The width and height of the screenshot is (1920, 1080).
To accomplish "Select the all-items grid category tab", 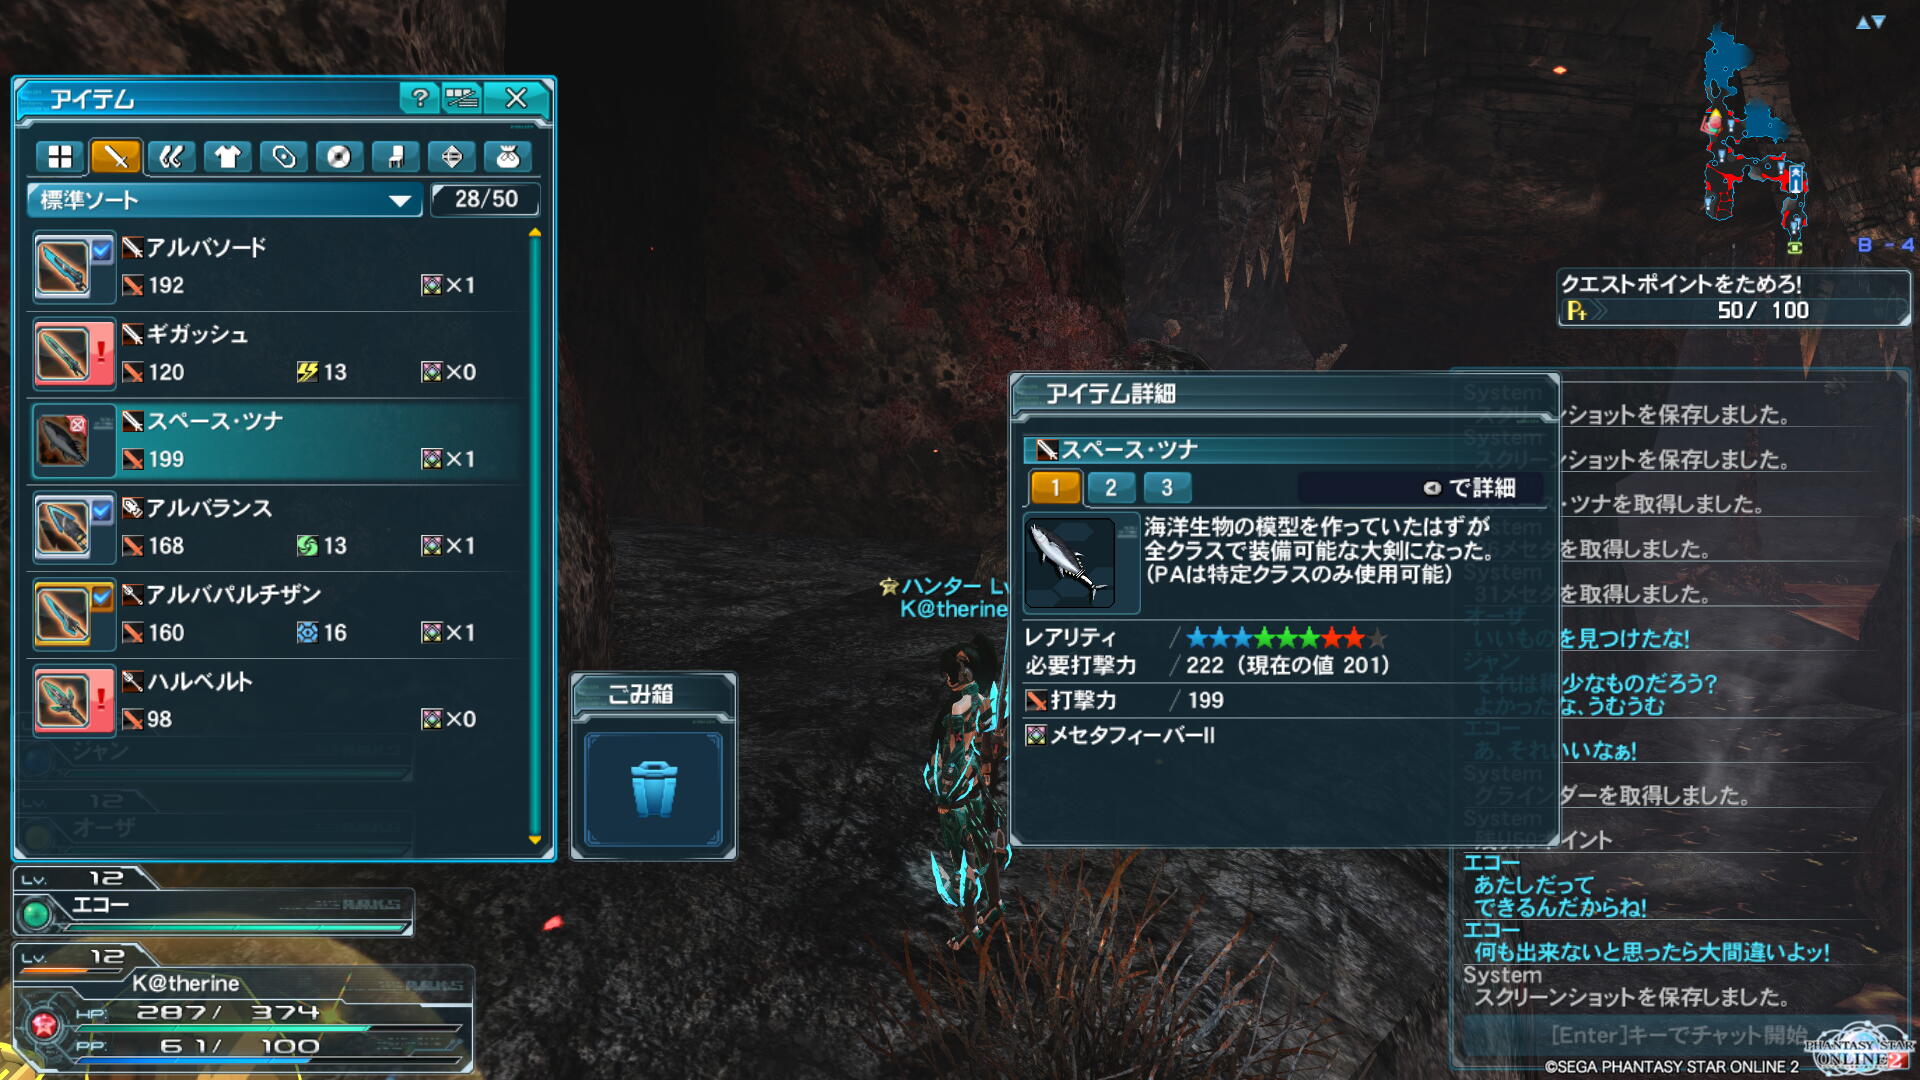I will click(x=60, y=157).
